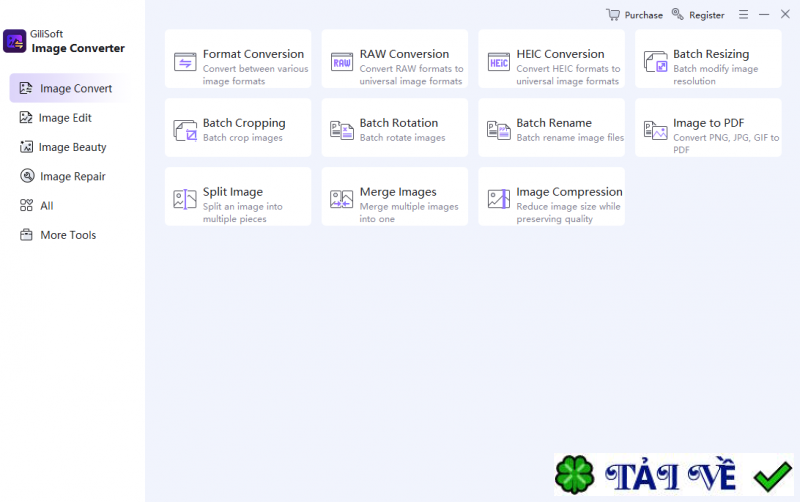Click 'Batch crop images' text
Viewport: 800px width, 502px height.
(242, 138)
